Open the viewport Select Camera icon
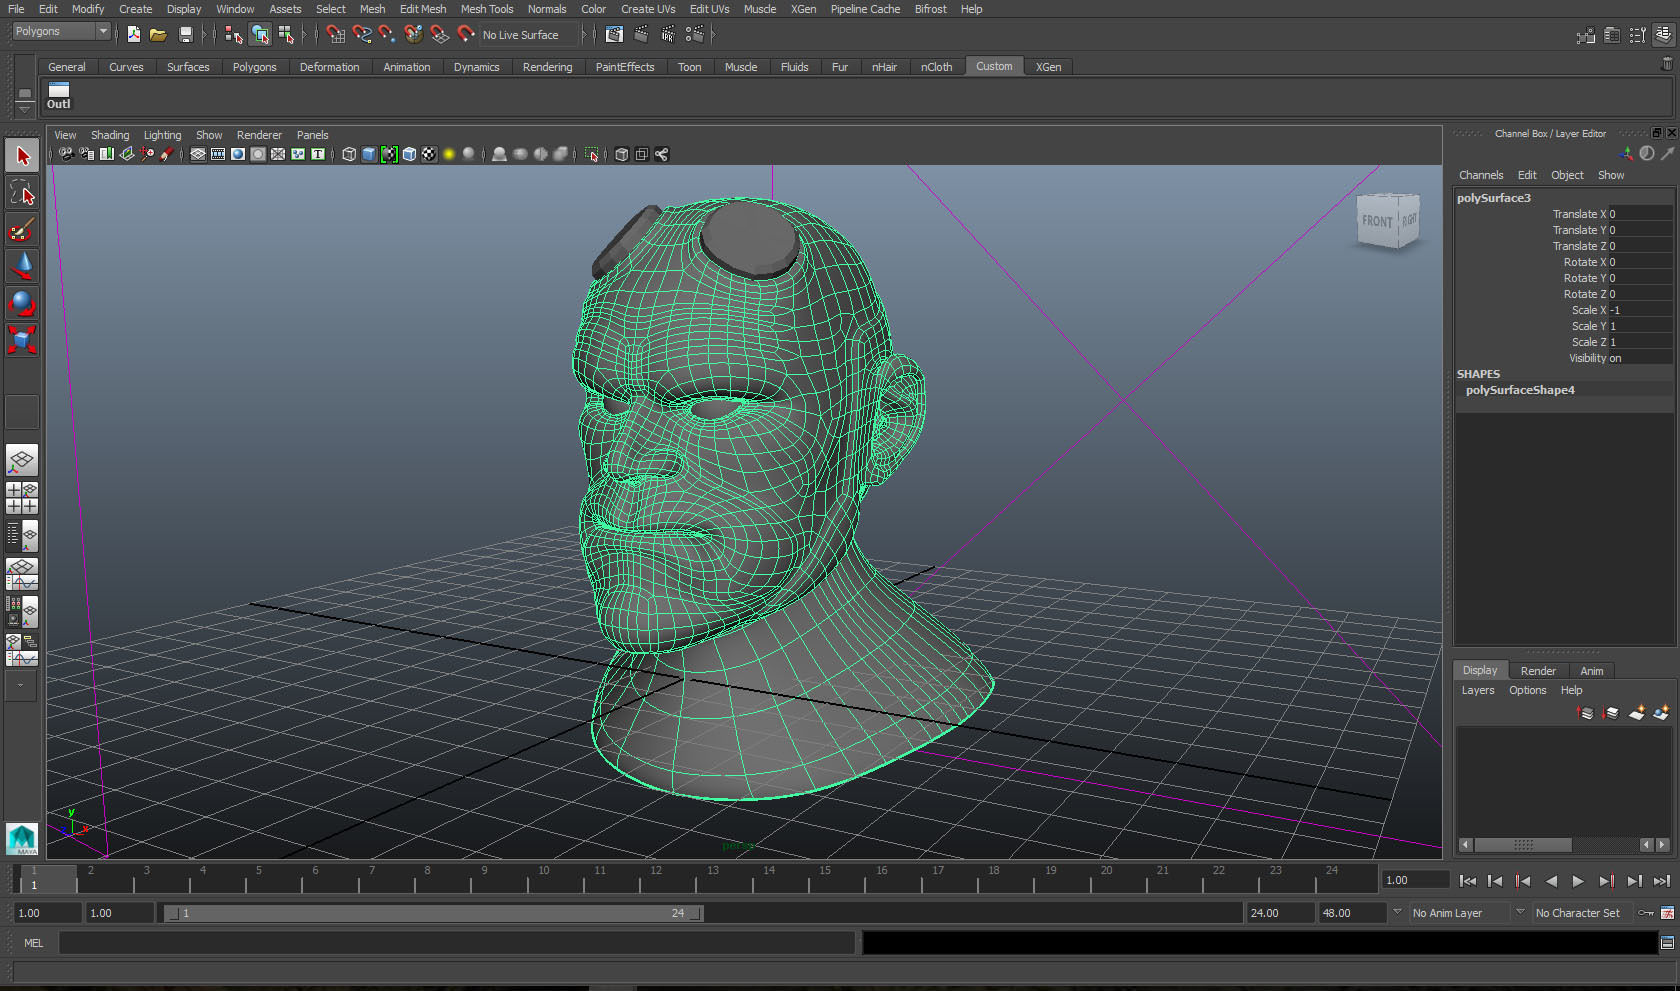 coord(65,154)
